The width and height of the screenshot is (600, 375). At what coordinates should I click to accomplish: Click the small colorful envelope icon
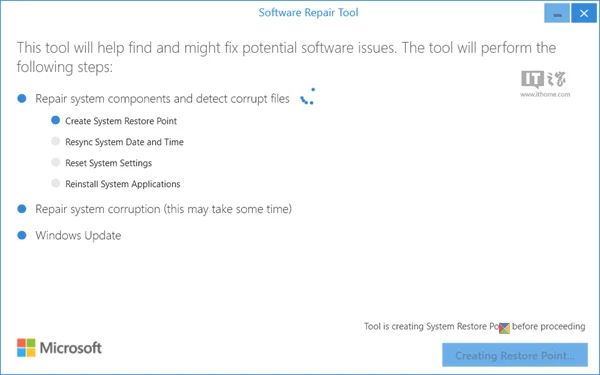(504, 328)
